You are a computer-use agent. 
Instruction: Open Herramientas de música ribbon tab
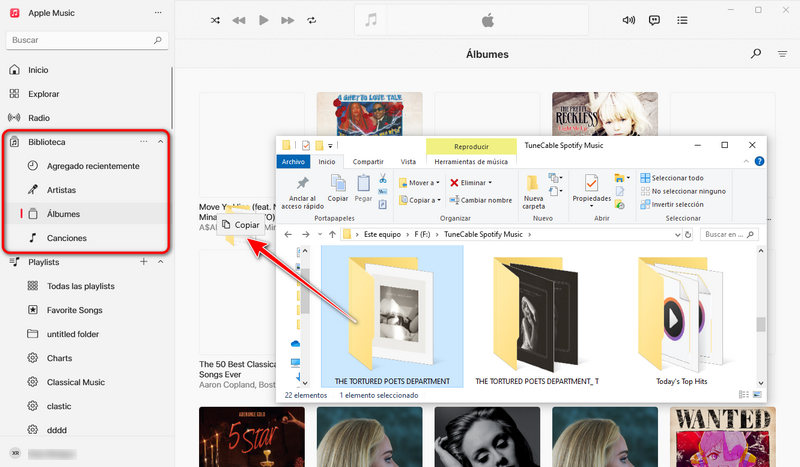pyautogui.click(x=471, y=161)
